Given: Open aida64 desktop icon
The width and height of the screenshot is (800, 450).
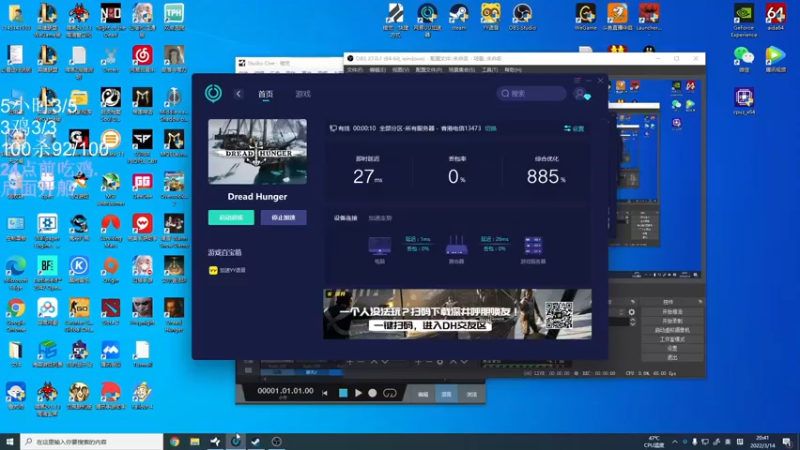Looking at the screenshot, I should (x=775, y=17).
